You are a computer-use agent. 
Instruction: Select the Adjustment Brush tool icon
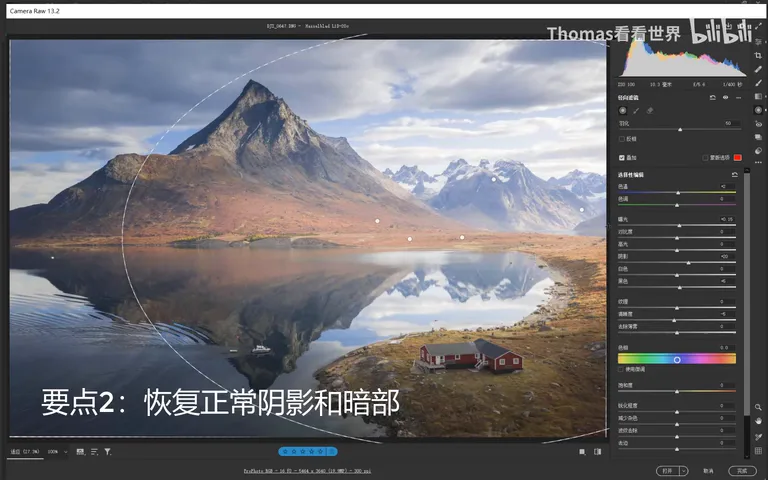tap(758, 83)
